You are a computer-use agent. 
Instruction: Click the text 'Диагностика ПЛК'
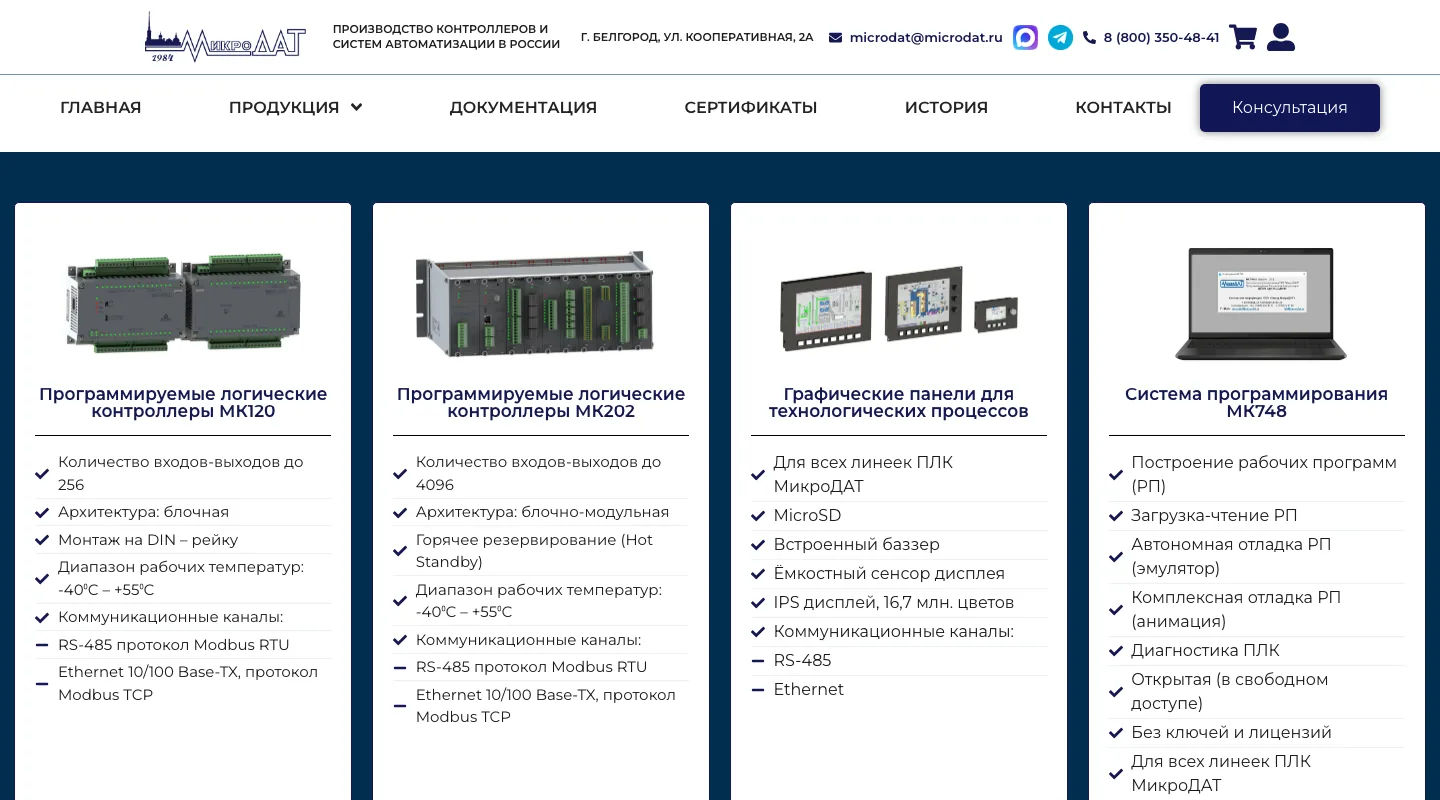(x=1205, y=651)
